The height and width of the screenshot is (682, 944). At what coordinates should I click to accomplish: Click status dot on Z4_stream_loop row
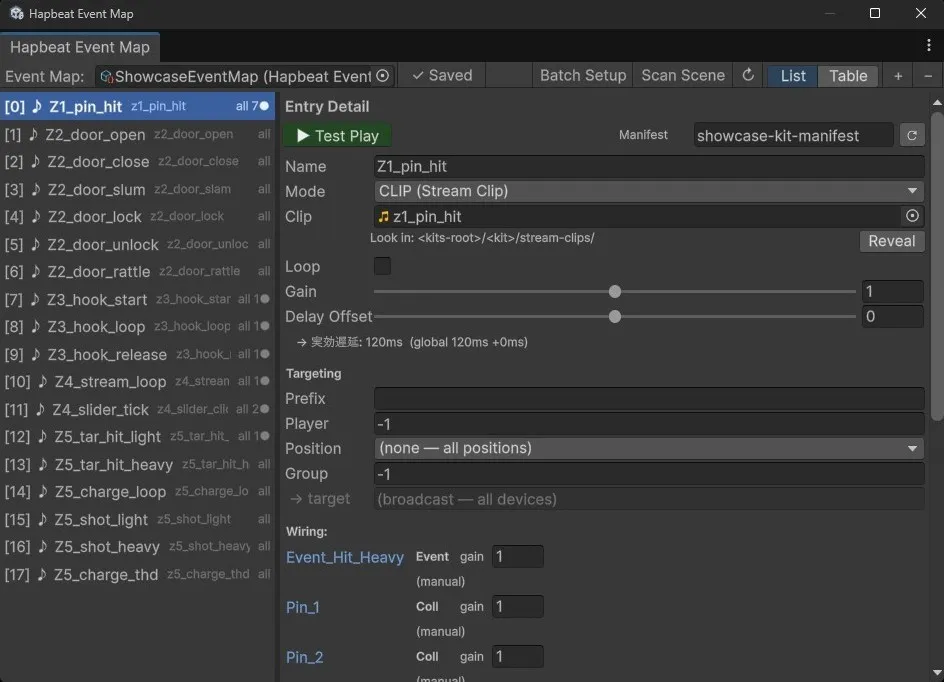click(x=264, y=381)
